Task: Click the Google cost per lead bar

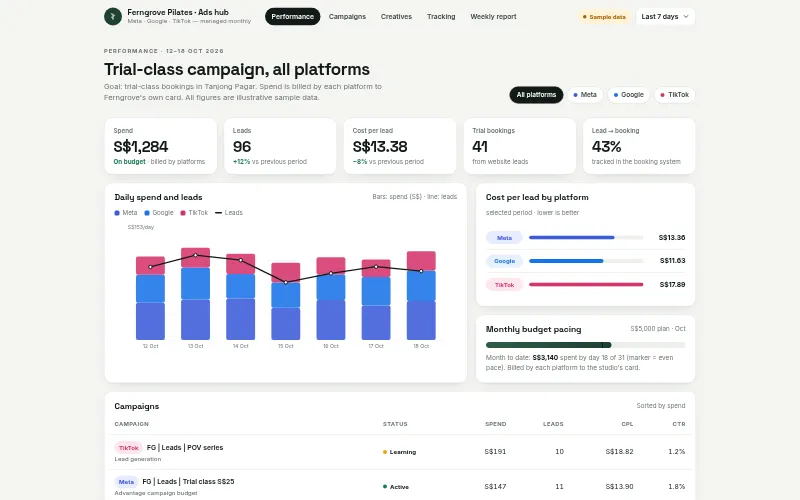Action: 586,261
